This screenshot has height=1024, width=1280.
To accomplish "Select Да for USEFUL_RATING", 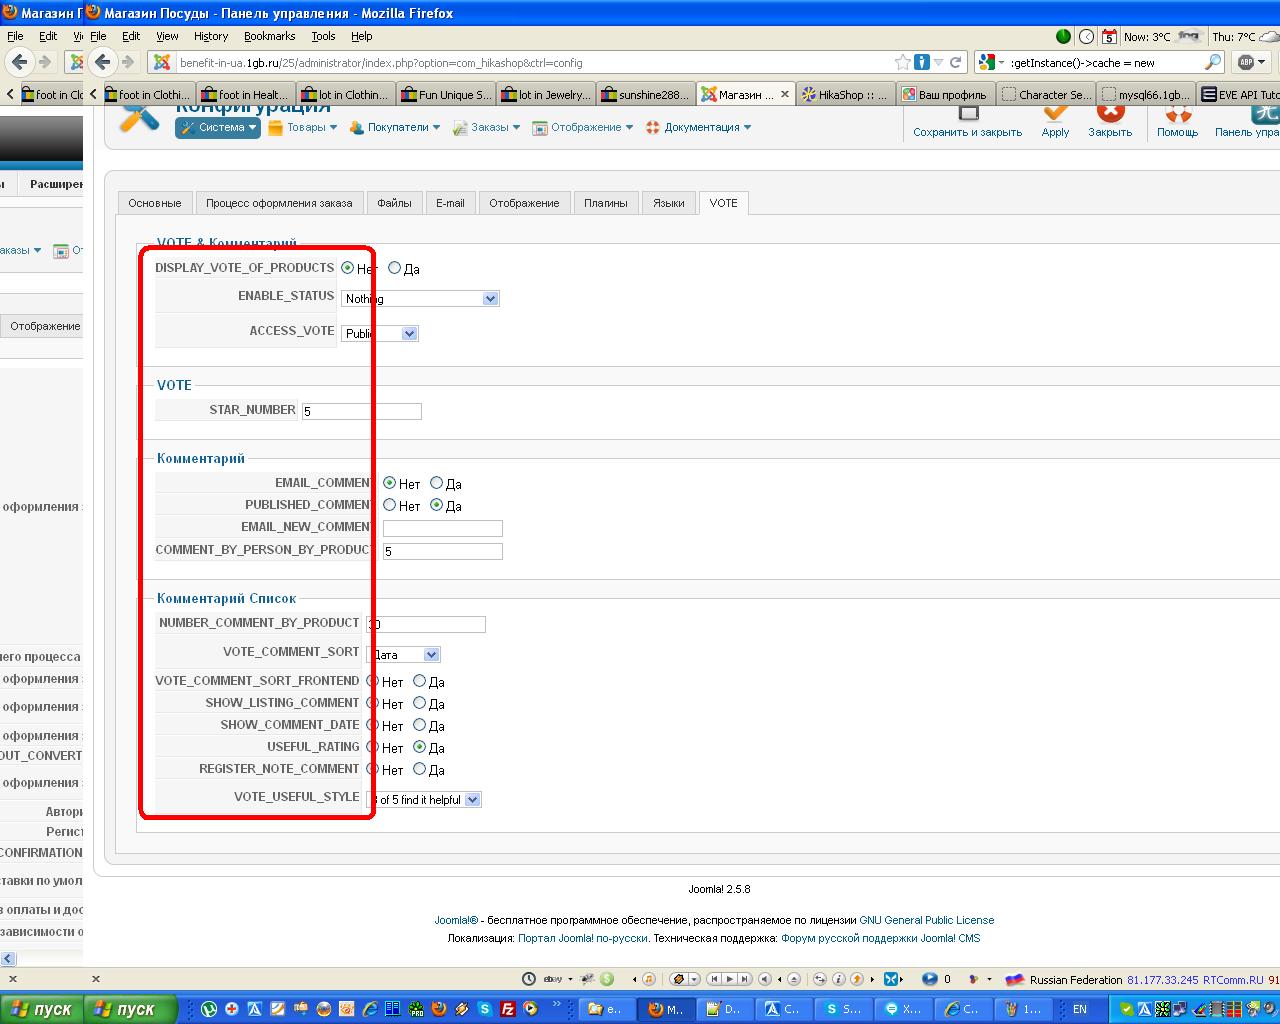I will tap(419, 747).
